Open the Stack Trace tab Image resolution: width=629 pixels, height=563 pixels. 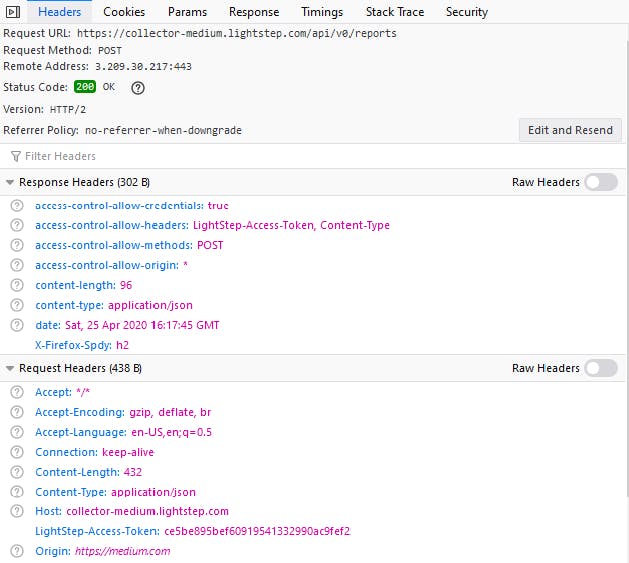pos(395,12)
